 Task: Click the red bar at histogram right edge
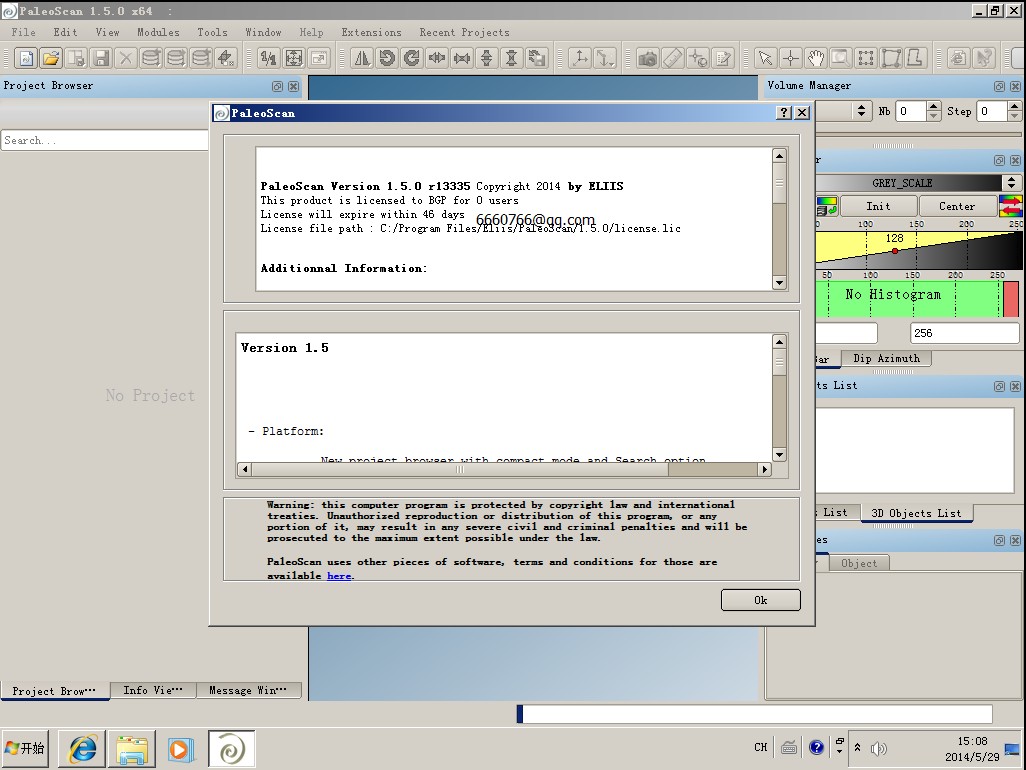point(1011,299)
